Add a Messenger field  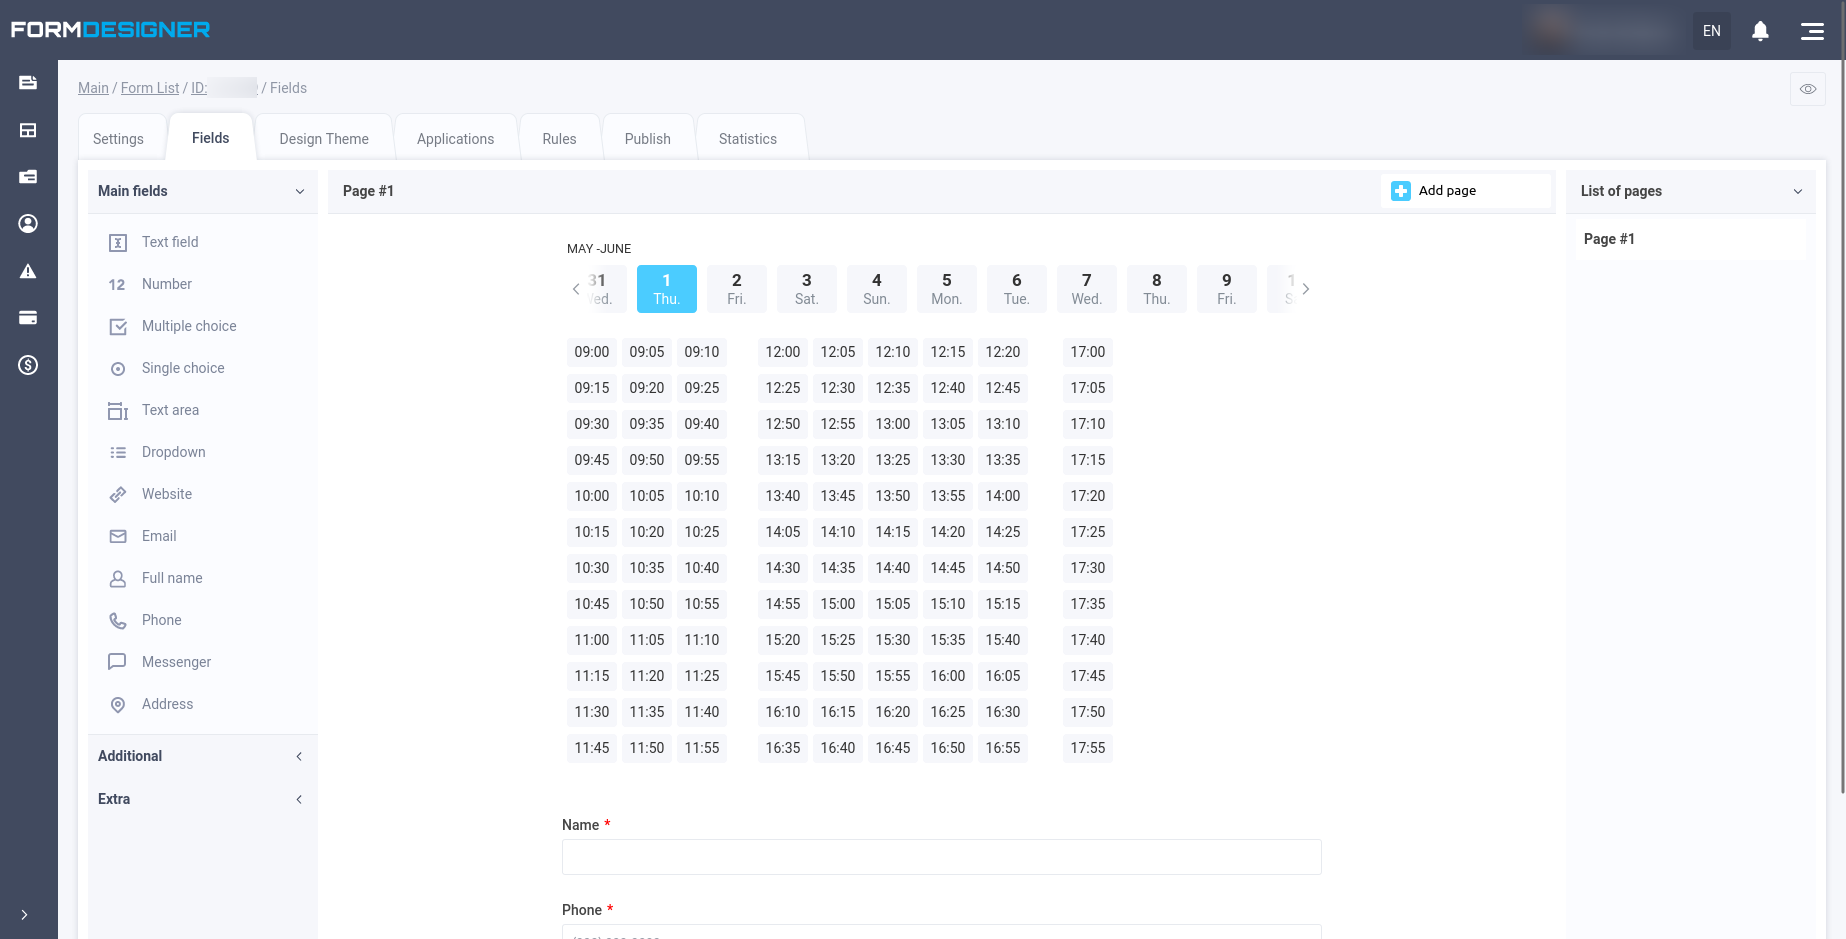[x=203, y=662]
